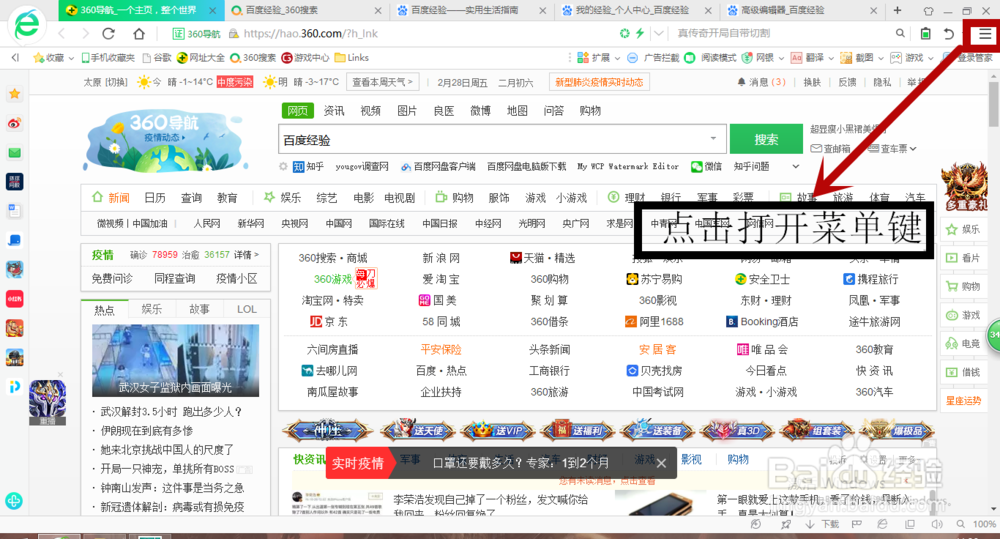Click the lightning speed mode icon
Viewport: 1000px width, 539px height.
[x=640, y=33]
